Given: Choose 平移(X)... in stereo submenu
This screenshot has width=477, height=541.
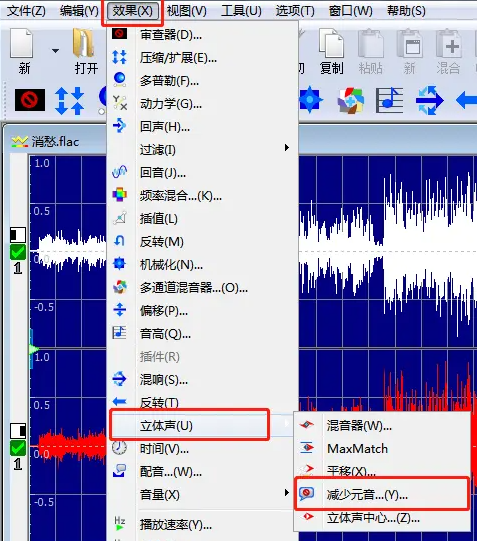Looking at the screenshot, I should pyautogui.click(x=382, y=470).
